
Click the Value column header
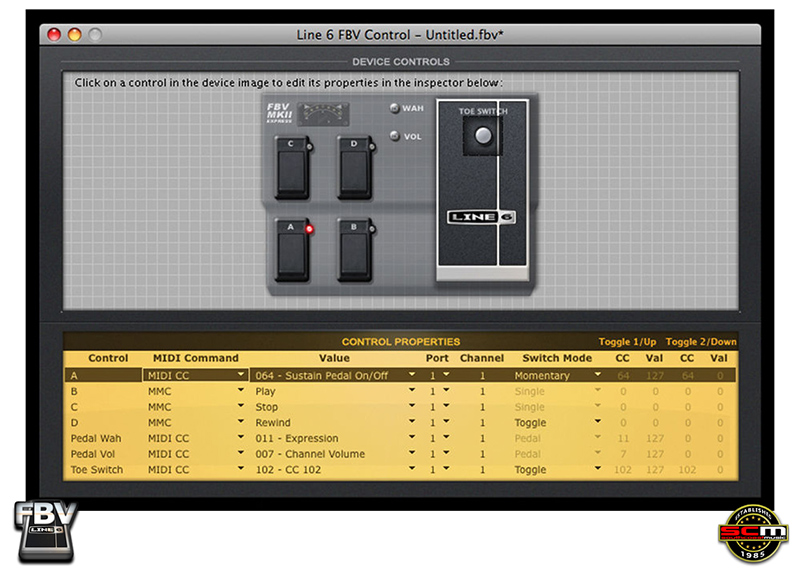[x=334, y=358]
